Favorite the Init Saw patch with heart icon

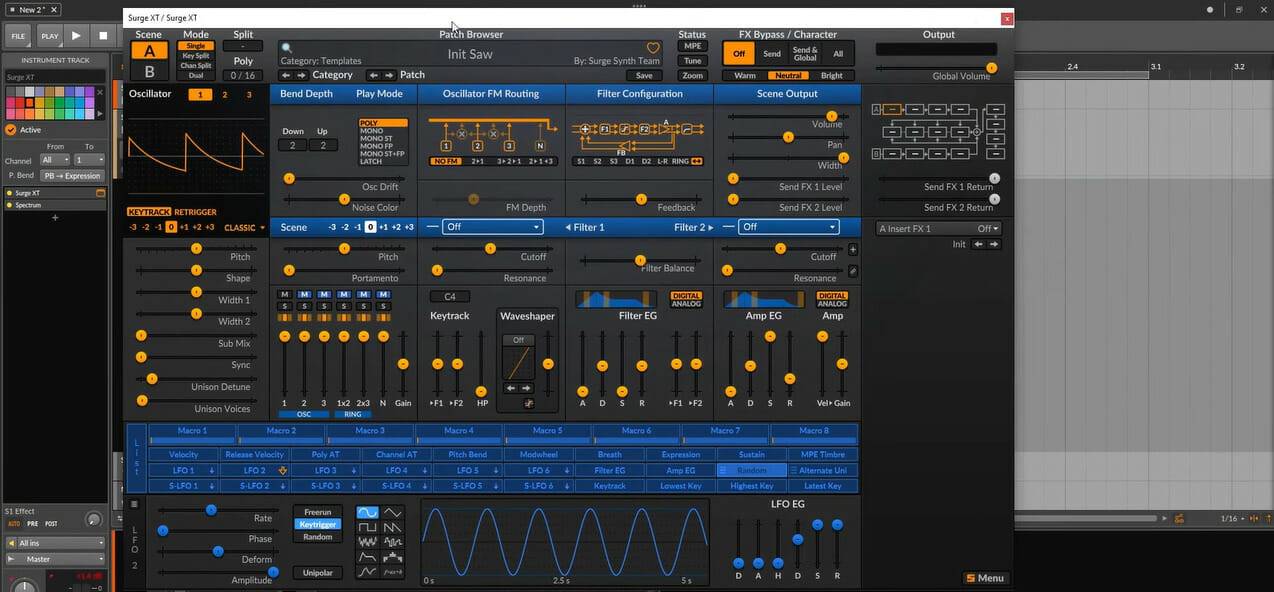(653, 48)
